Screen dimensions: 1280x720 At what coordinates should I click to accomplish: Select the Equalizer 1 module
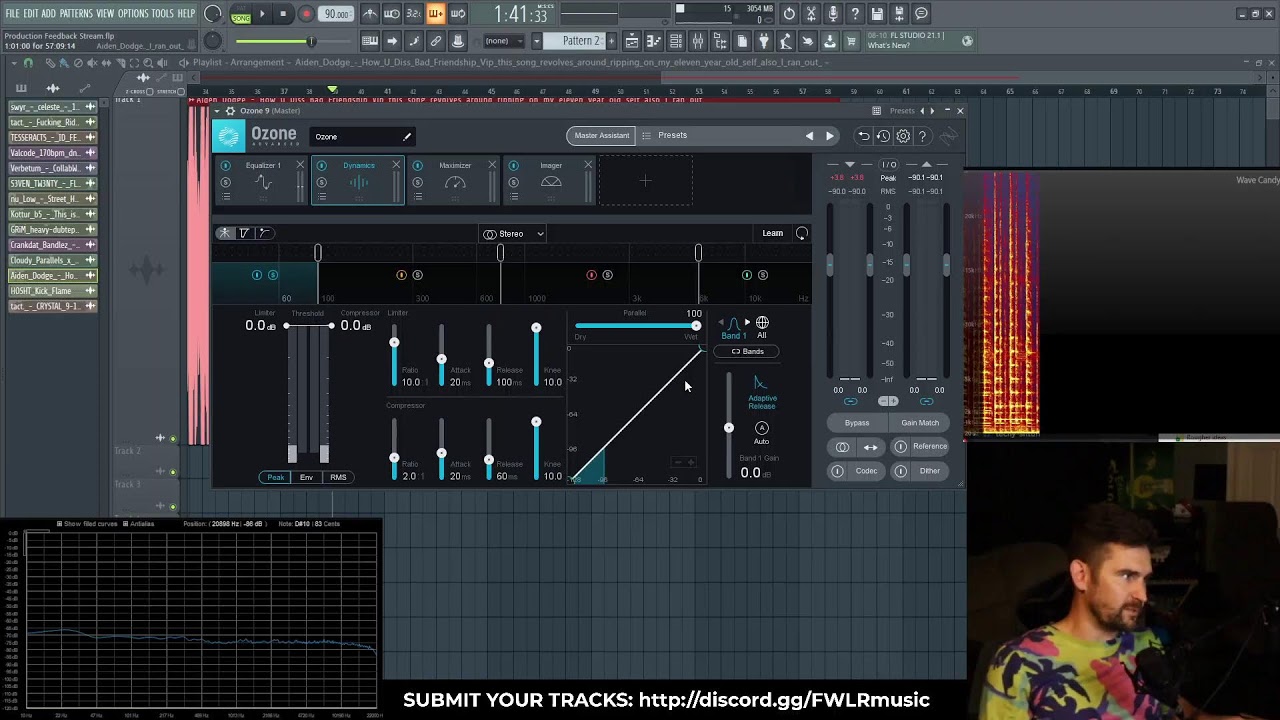[263, 181]
